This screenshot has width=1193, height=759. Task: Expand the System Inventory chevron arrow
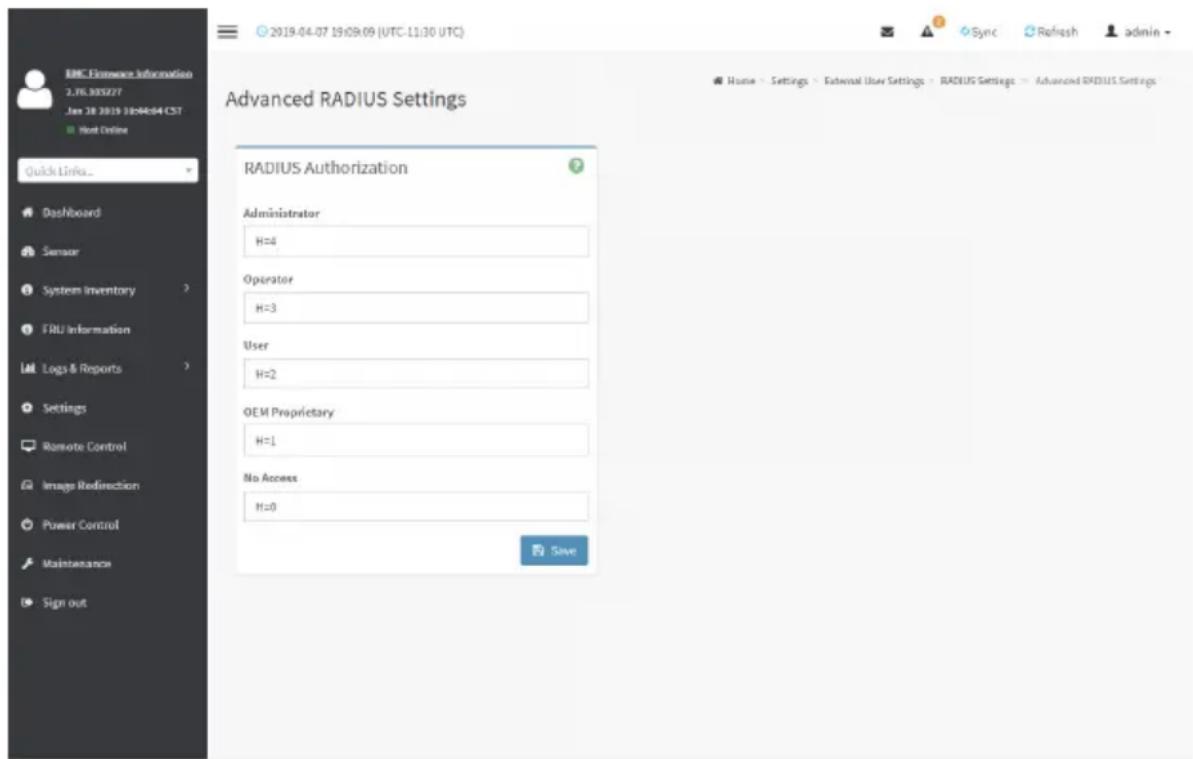(186, 288)
